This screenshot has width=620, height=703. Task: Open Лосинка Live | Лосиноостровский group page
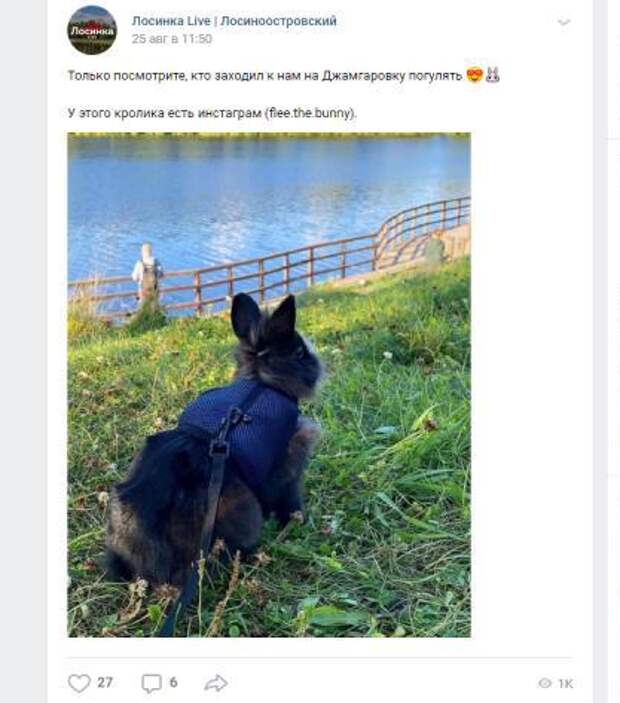[234, 21]
